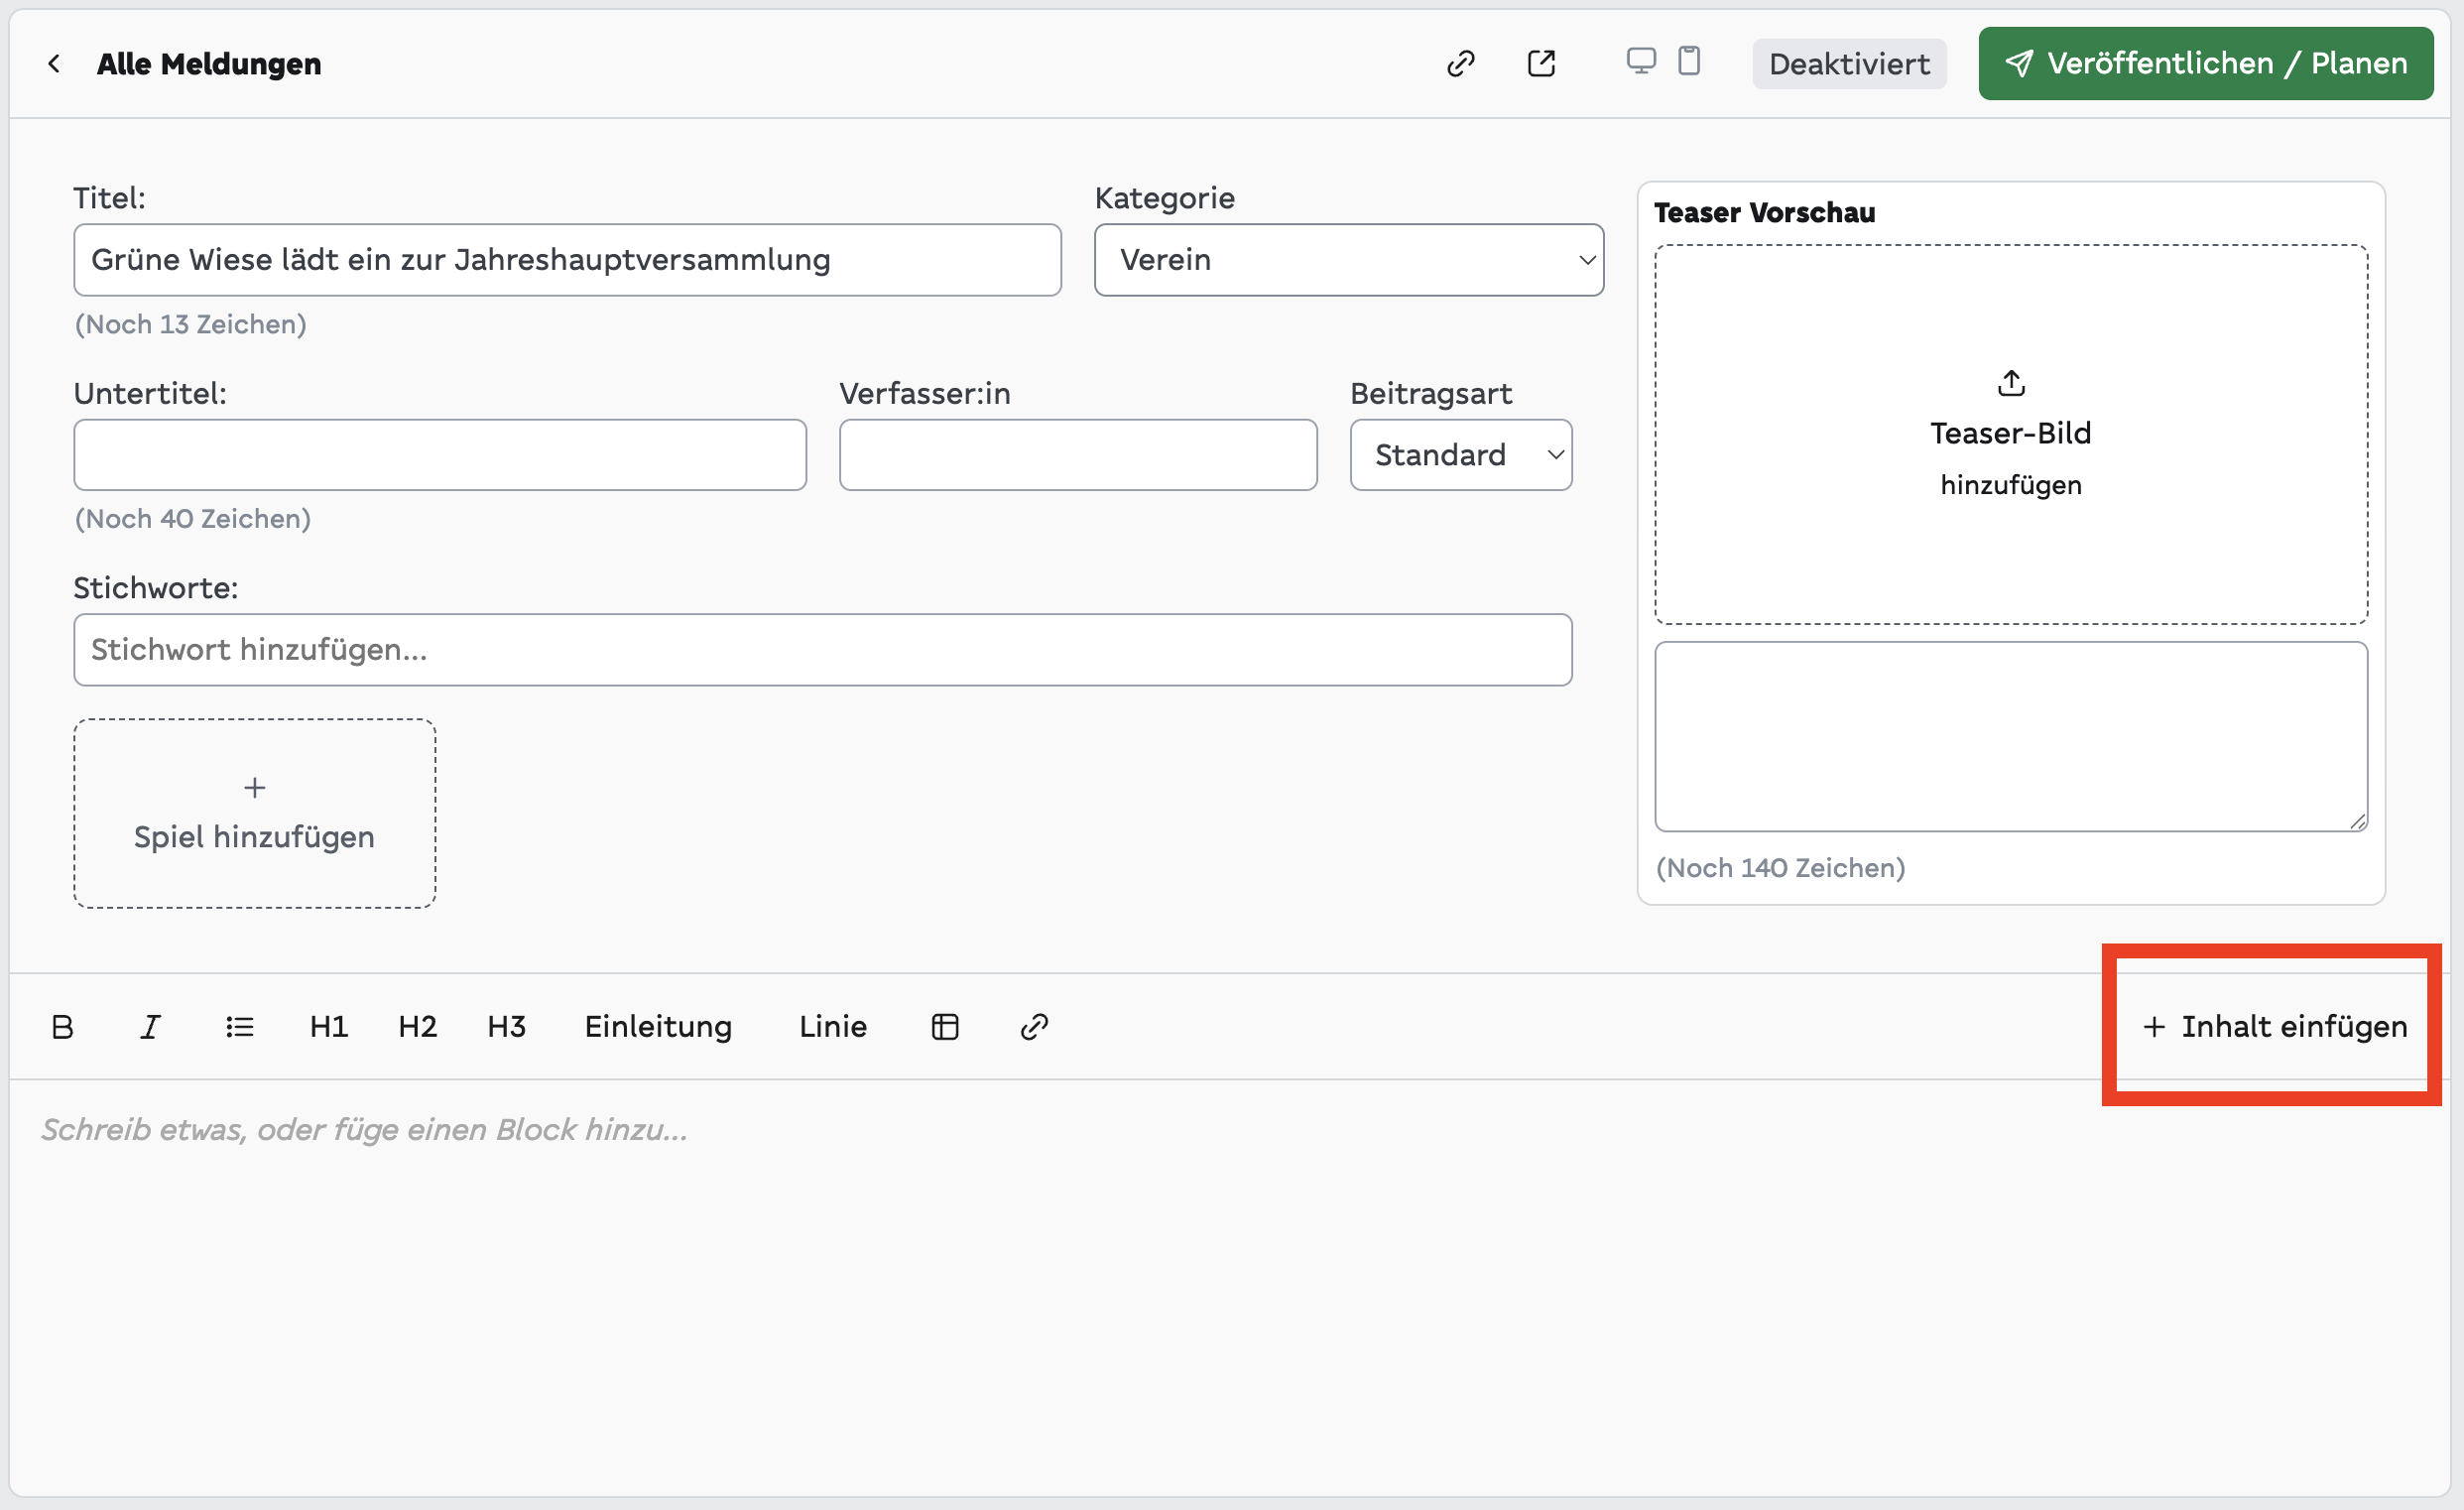Focus the Titel input field

pyautogui.click(x=567, y=260)
